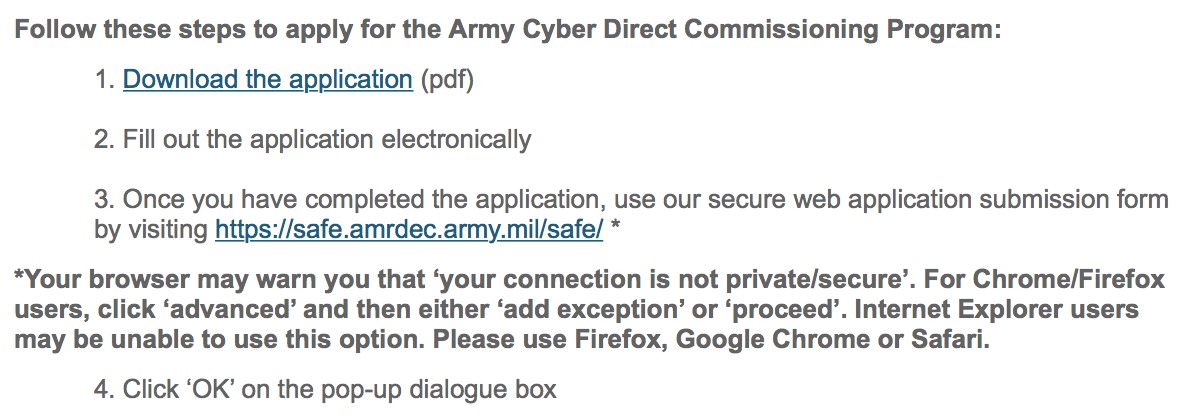Select the 'Fill out the application electronically' step

point(327,140)
